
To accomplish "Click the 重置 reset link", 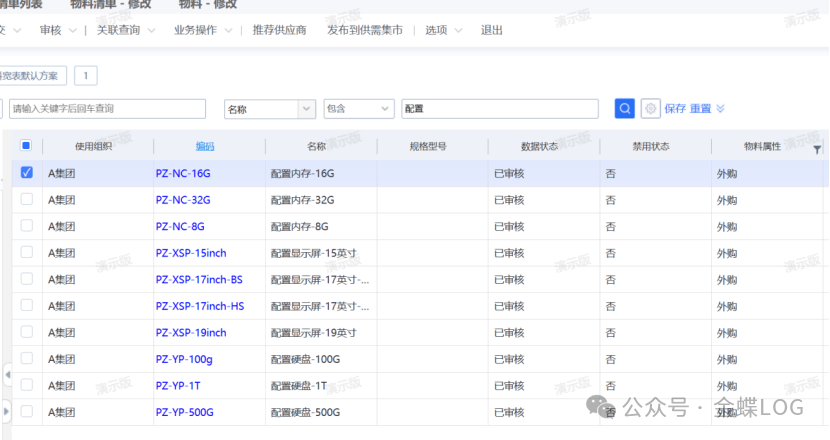I will coord(700,109).
